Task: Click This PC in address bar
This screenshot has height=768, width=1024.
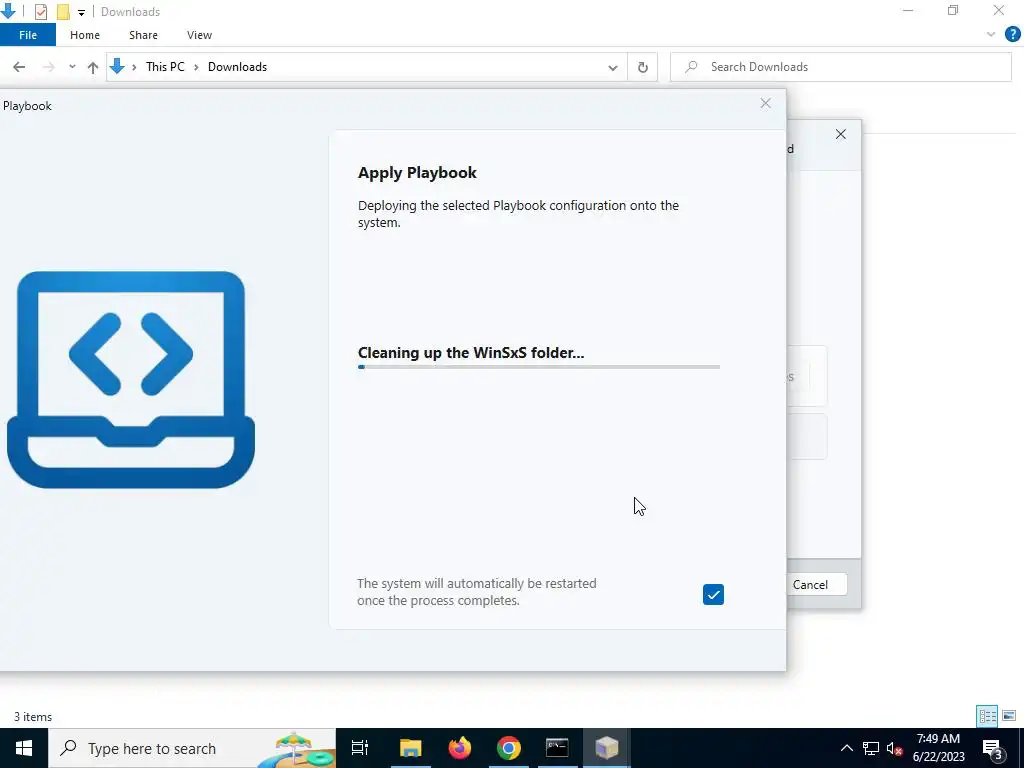Action: click(165, 67)
